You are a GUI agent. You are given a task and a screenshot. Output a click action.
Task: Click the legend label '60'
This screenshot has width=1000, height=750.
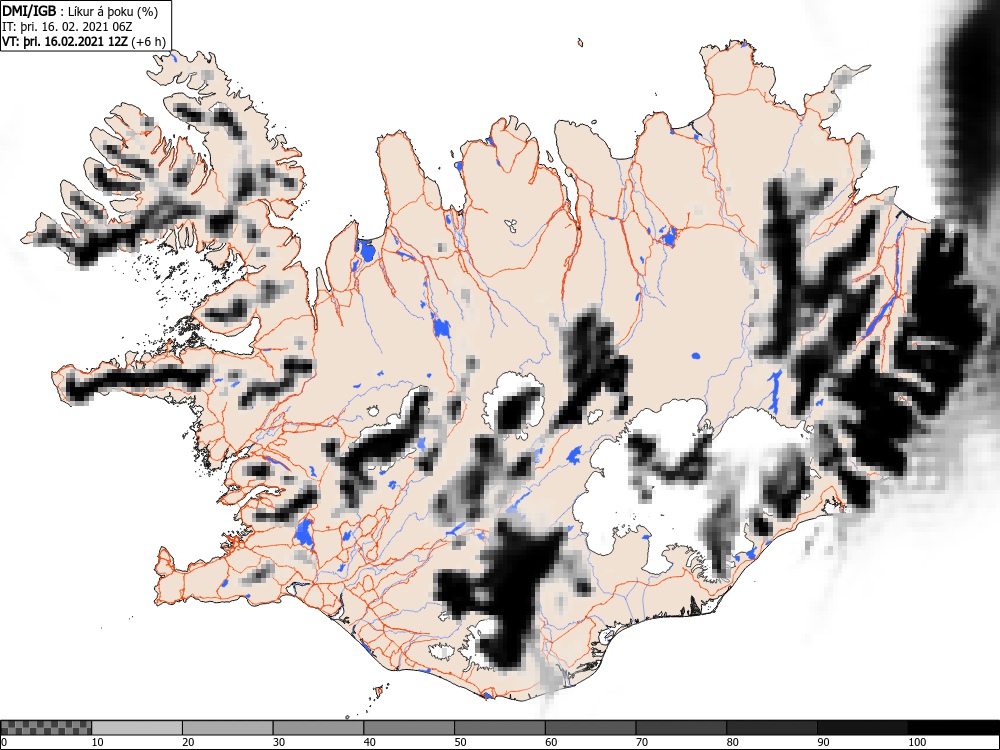(550, 742)
